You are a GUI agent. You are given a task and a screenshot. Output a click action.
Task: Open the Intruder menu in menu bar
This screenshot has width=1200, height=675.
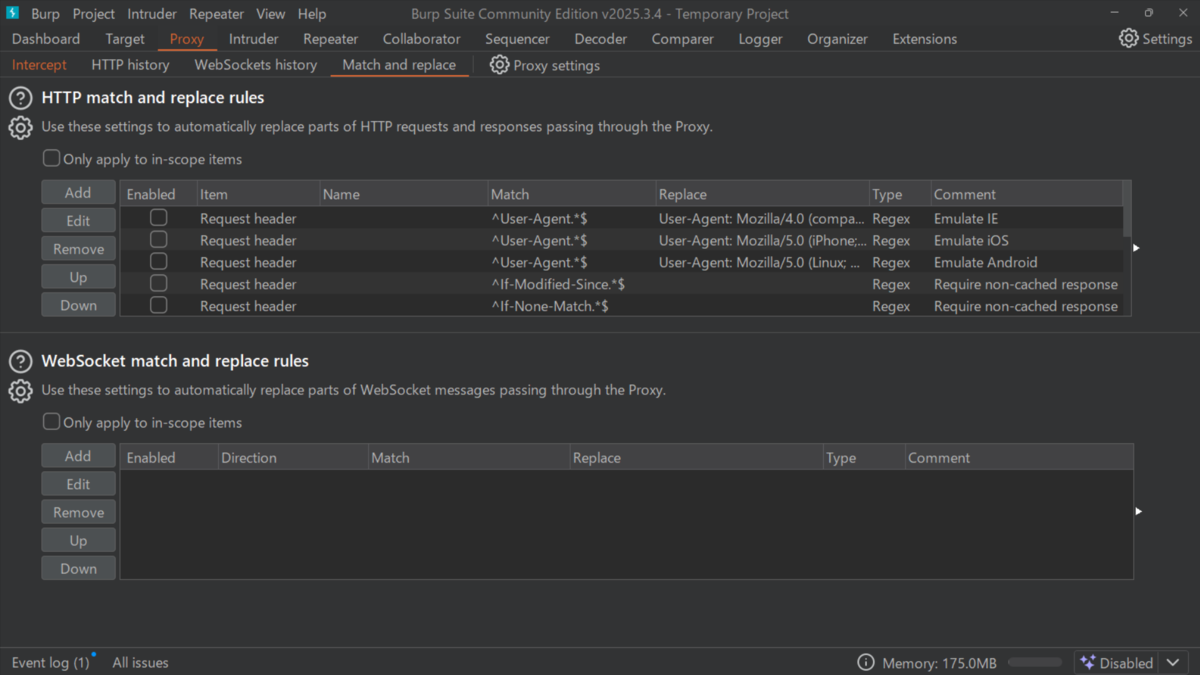[x=152, y=14]
